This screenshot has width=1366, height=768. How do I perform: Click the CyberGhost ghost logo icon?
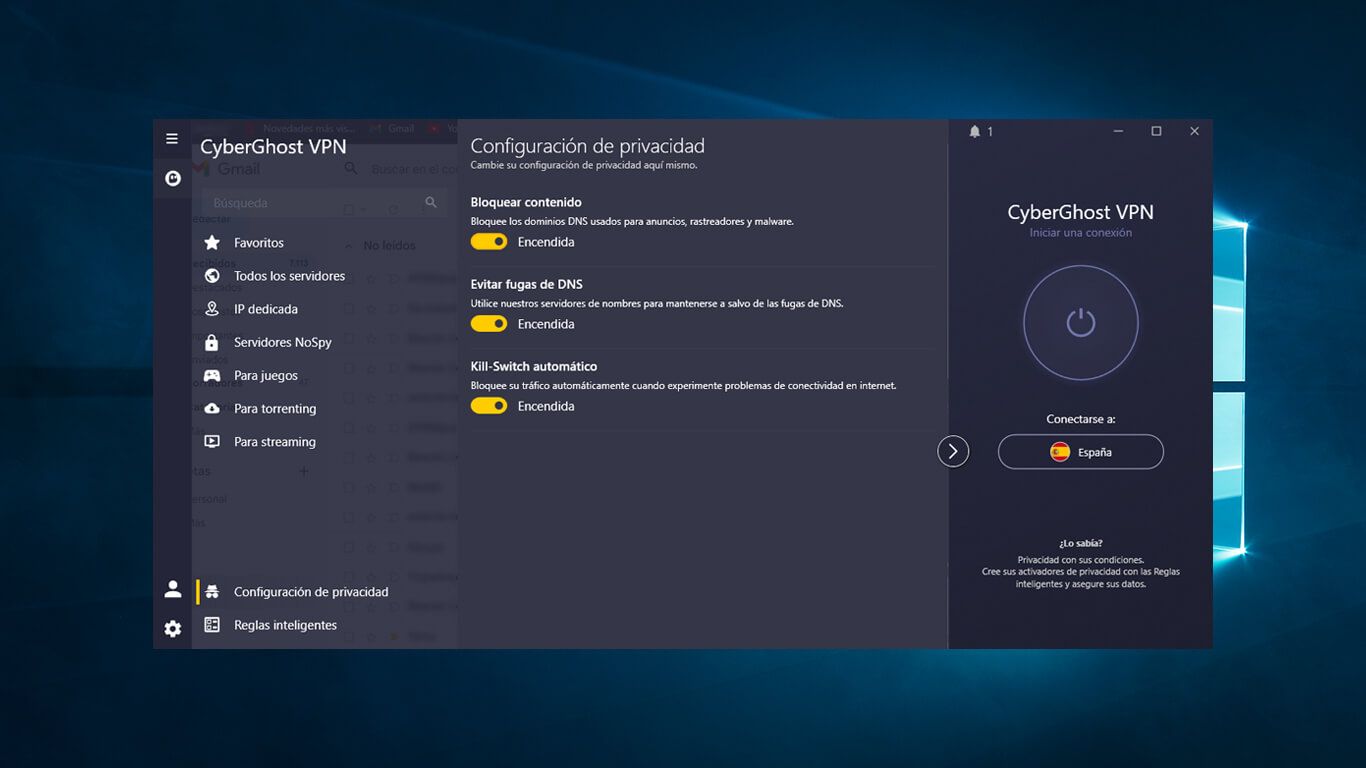pyautogui.click(x=173, y=178)
